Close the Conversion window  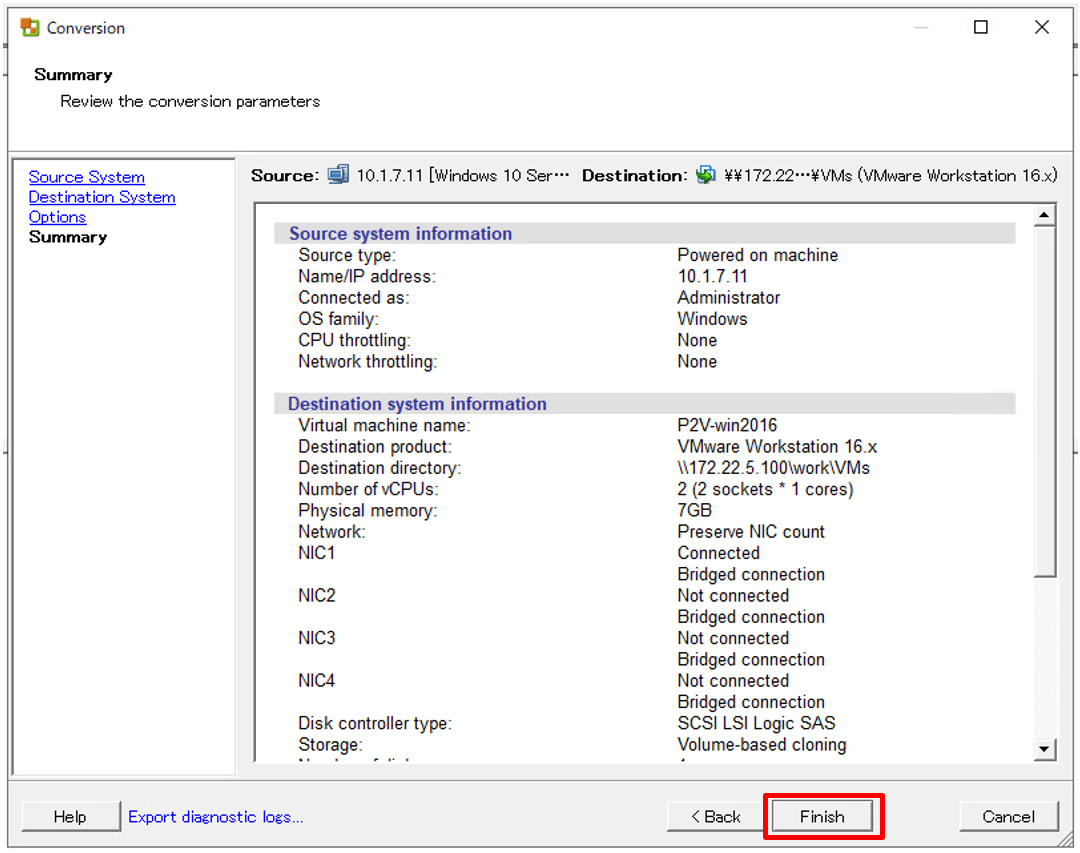click(x=1042, y=27)
